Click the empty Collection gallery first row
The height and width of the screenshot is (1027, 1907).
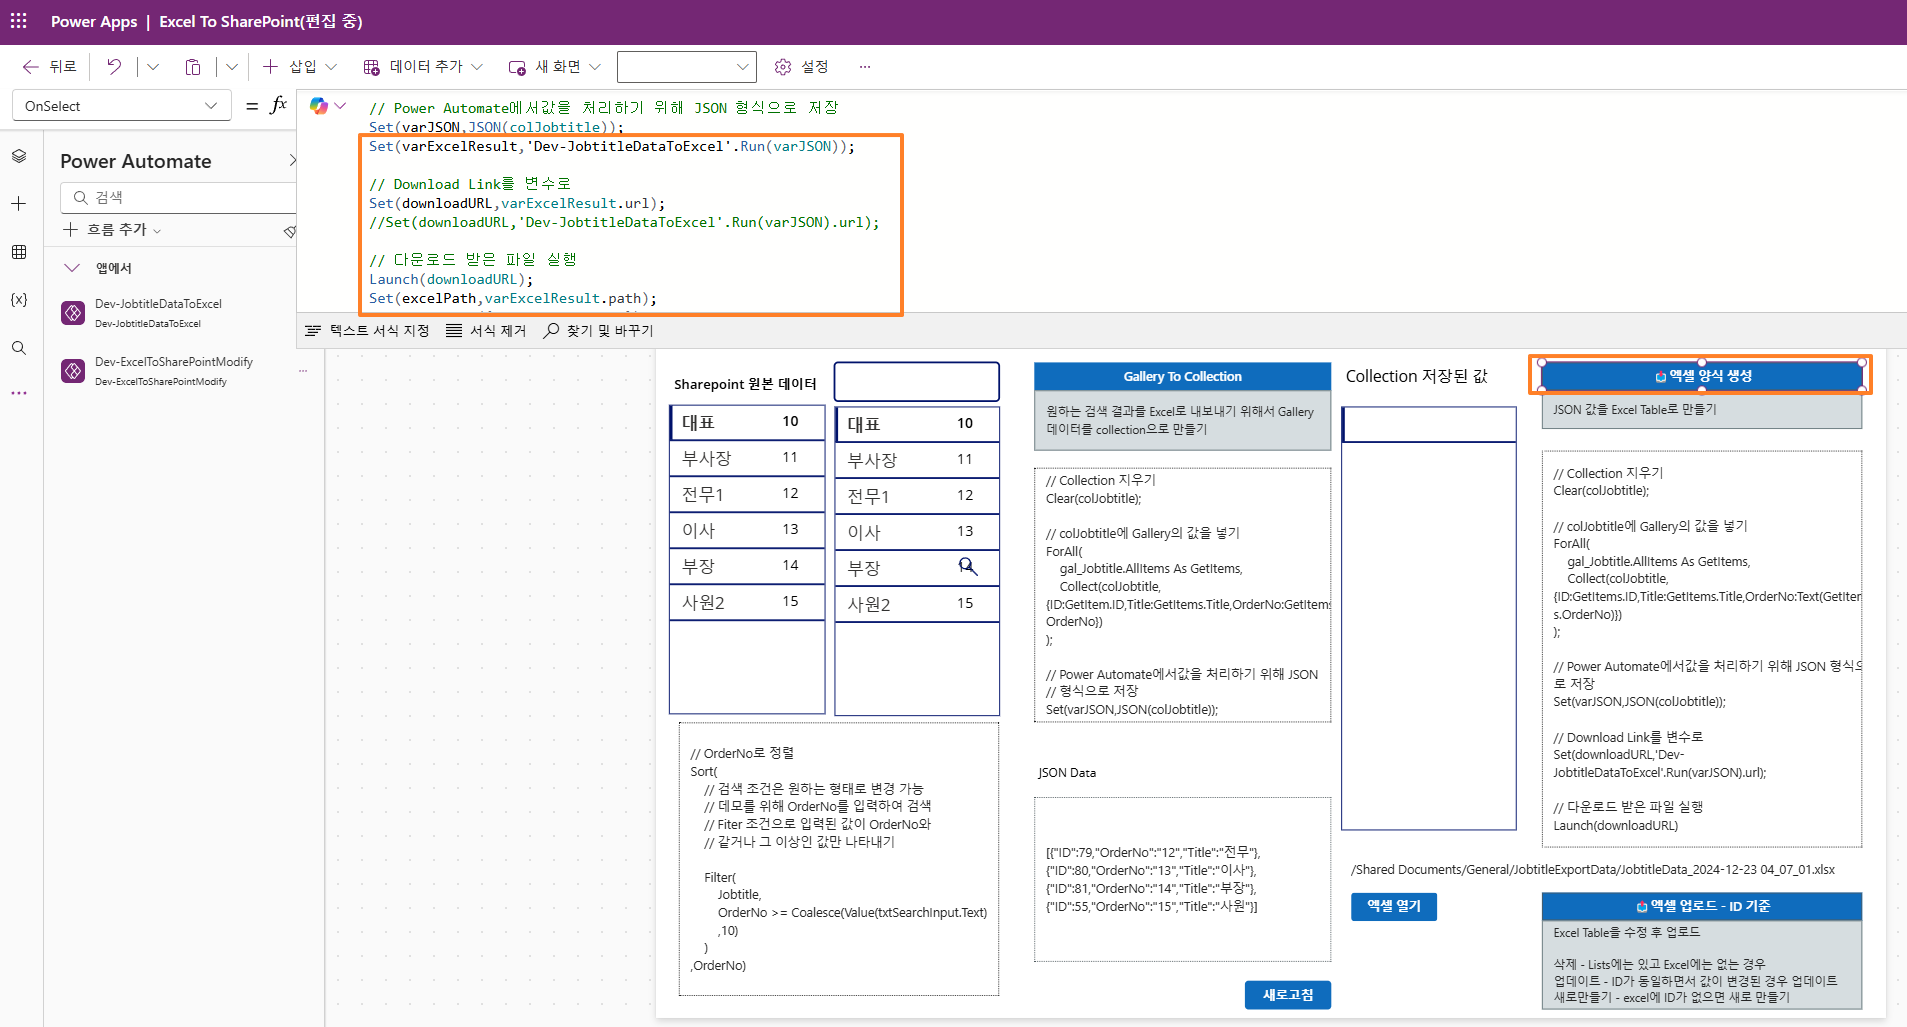coord(1428,424)
